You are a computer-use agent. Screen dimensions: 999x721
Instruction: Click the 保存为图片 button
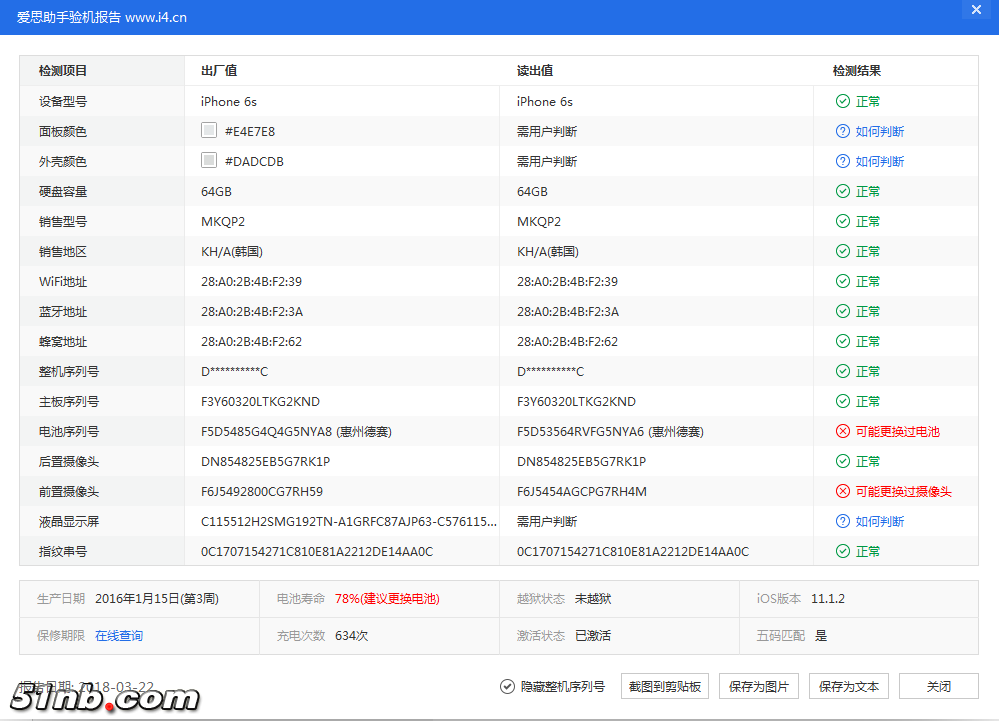[x=758, y=686]
